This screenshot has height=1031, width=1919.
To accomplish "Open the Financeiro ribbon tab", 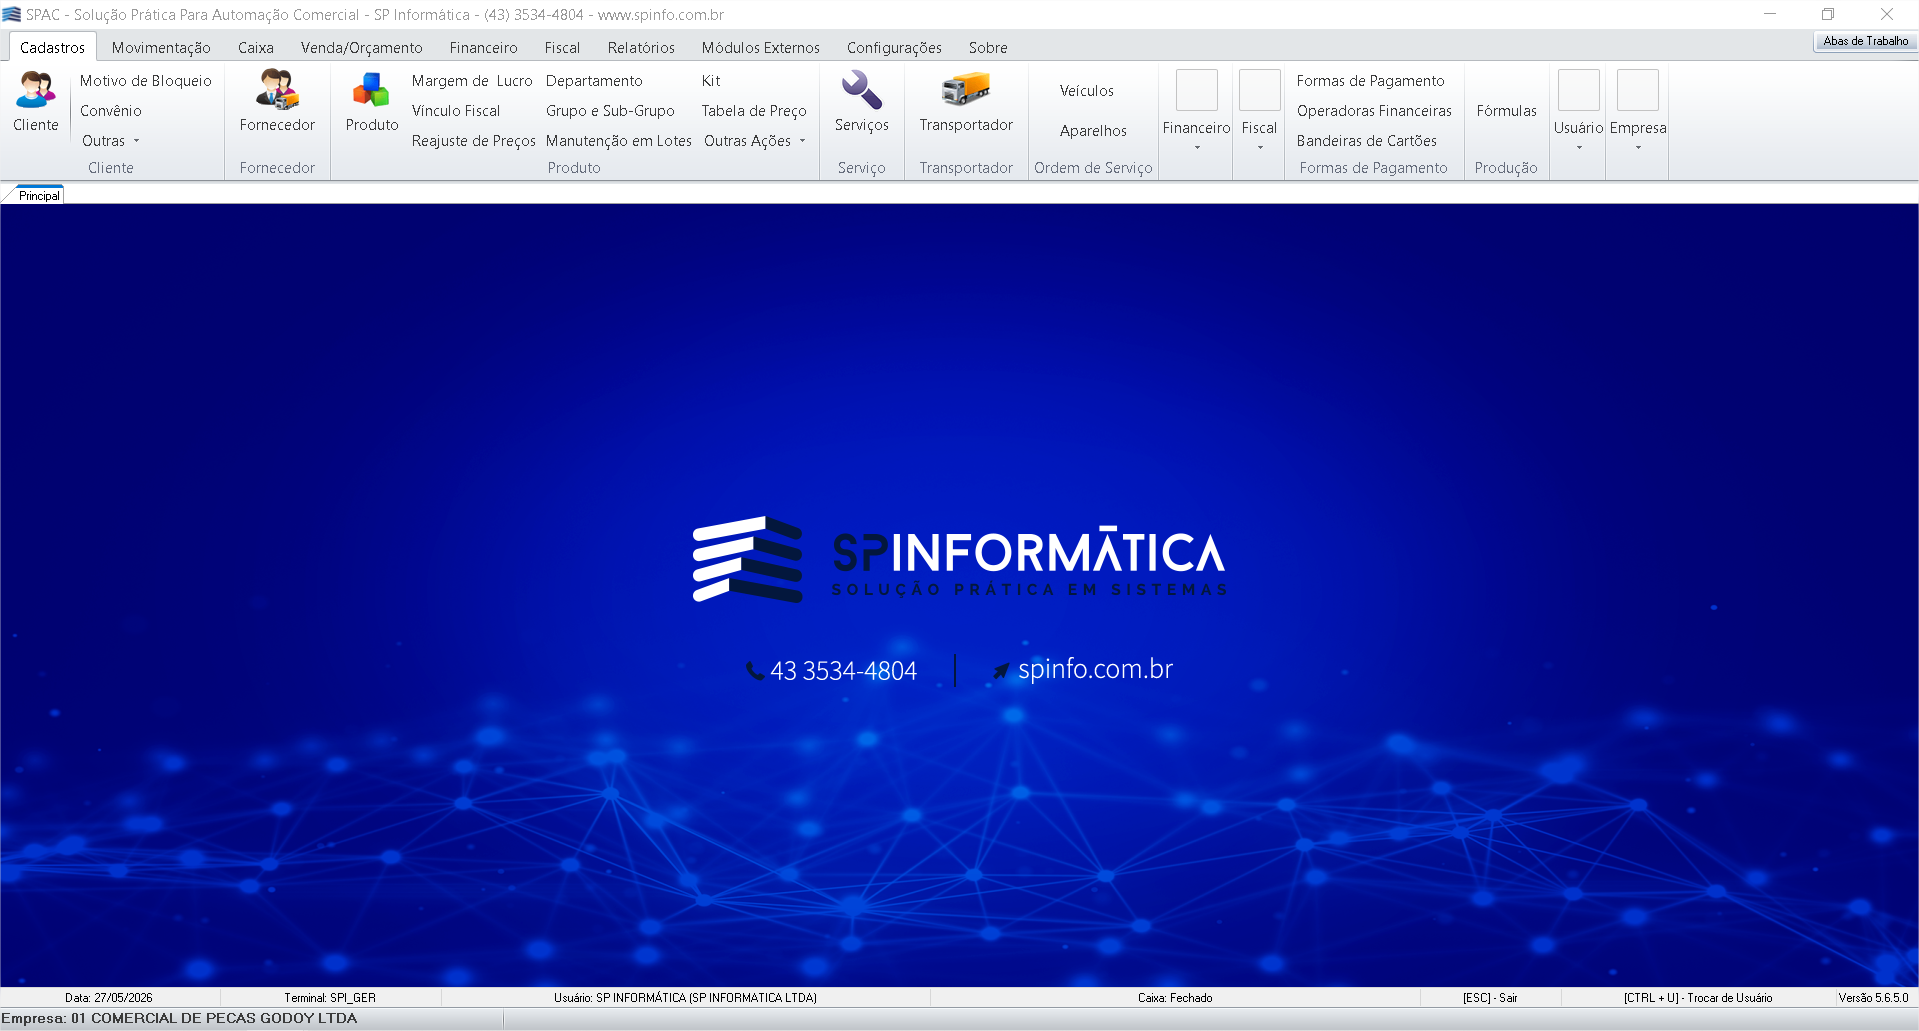I will pos(483,47).
